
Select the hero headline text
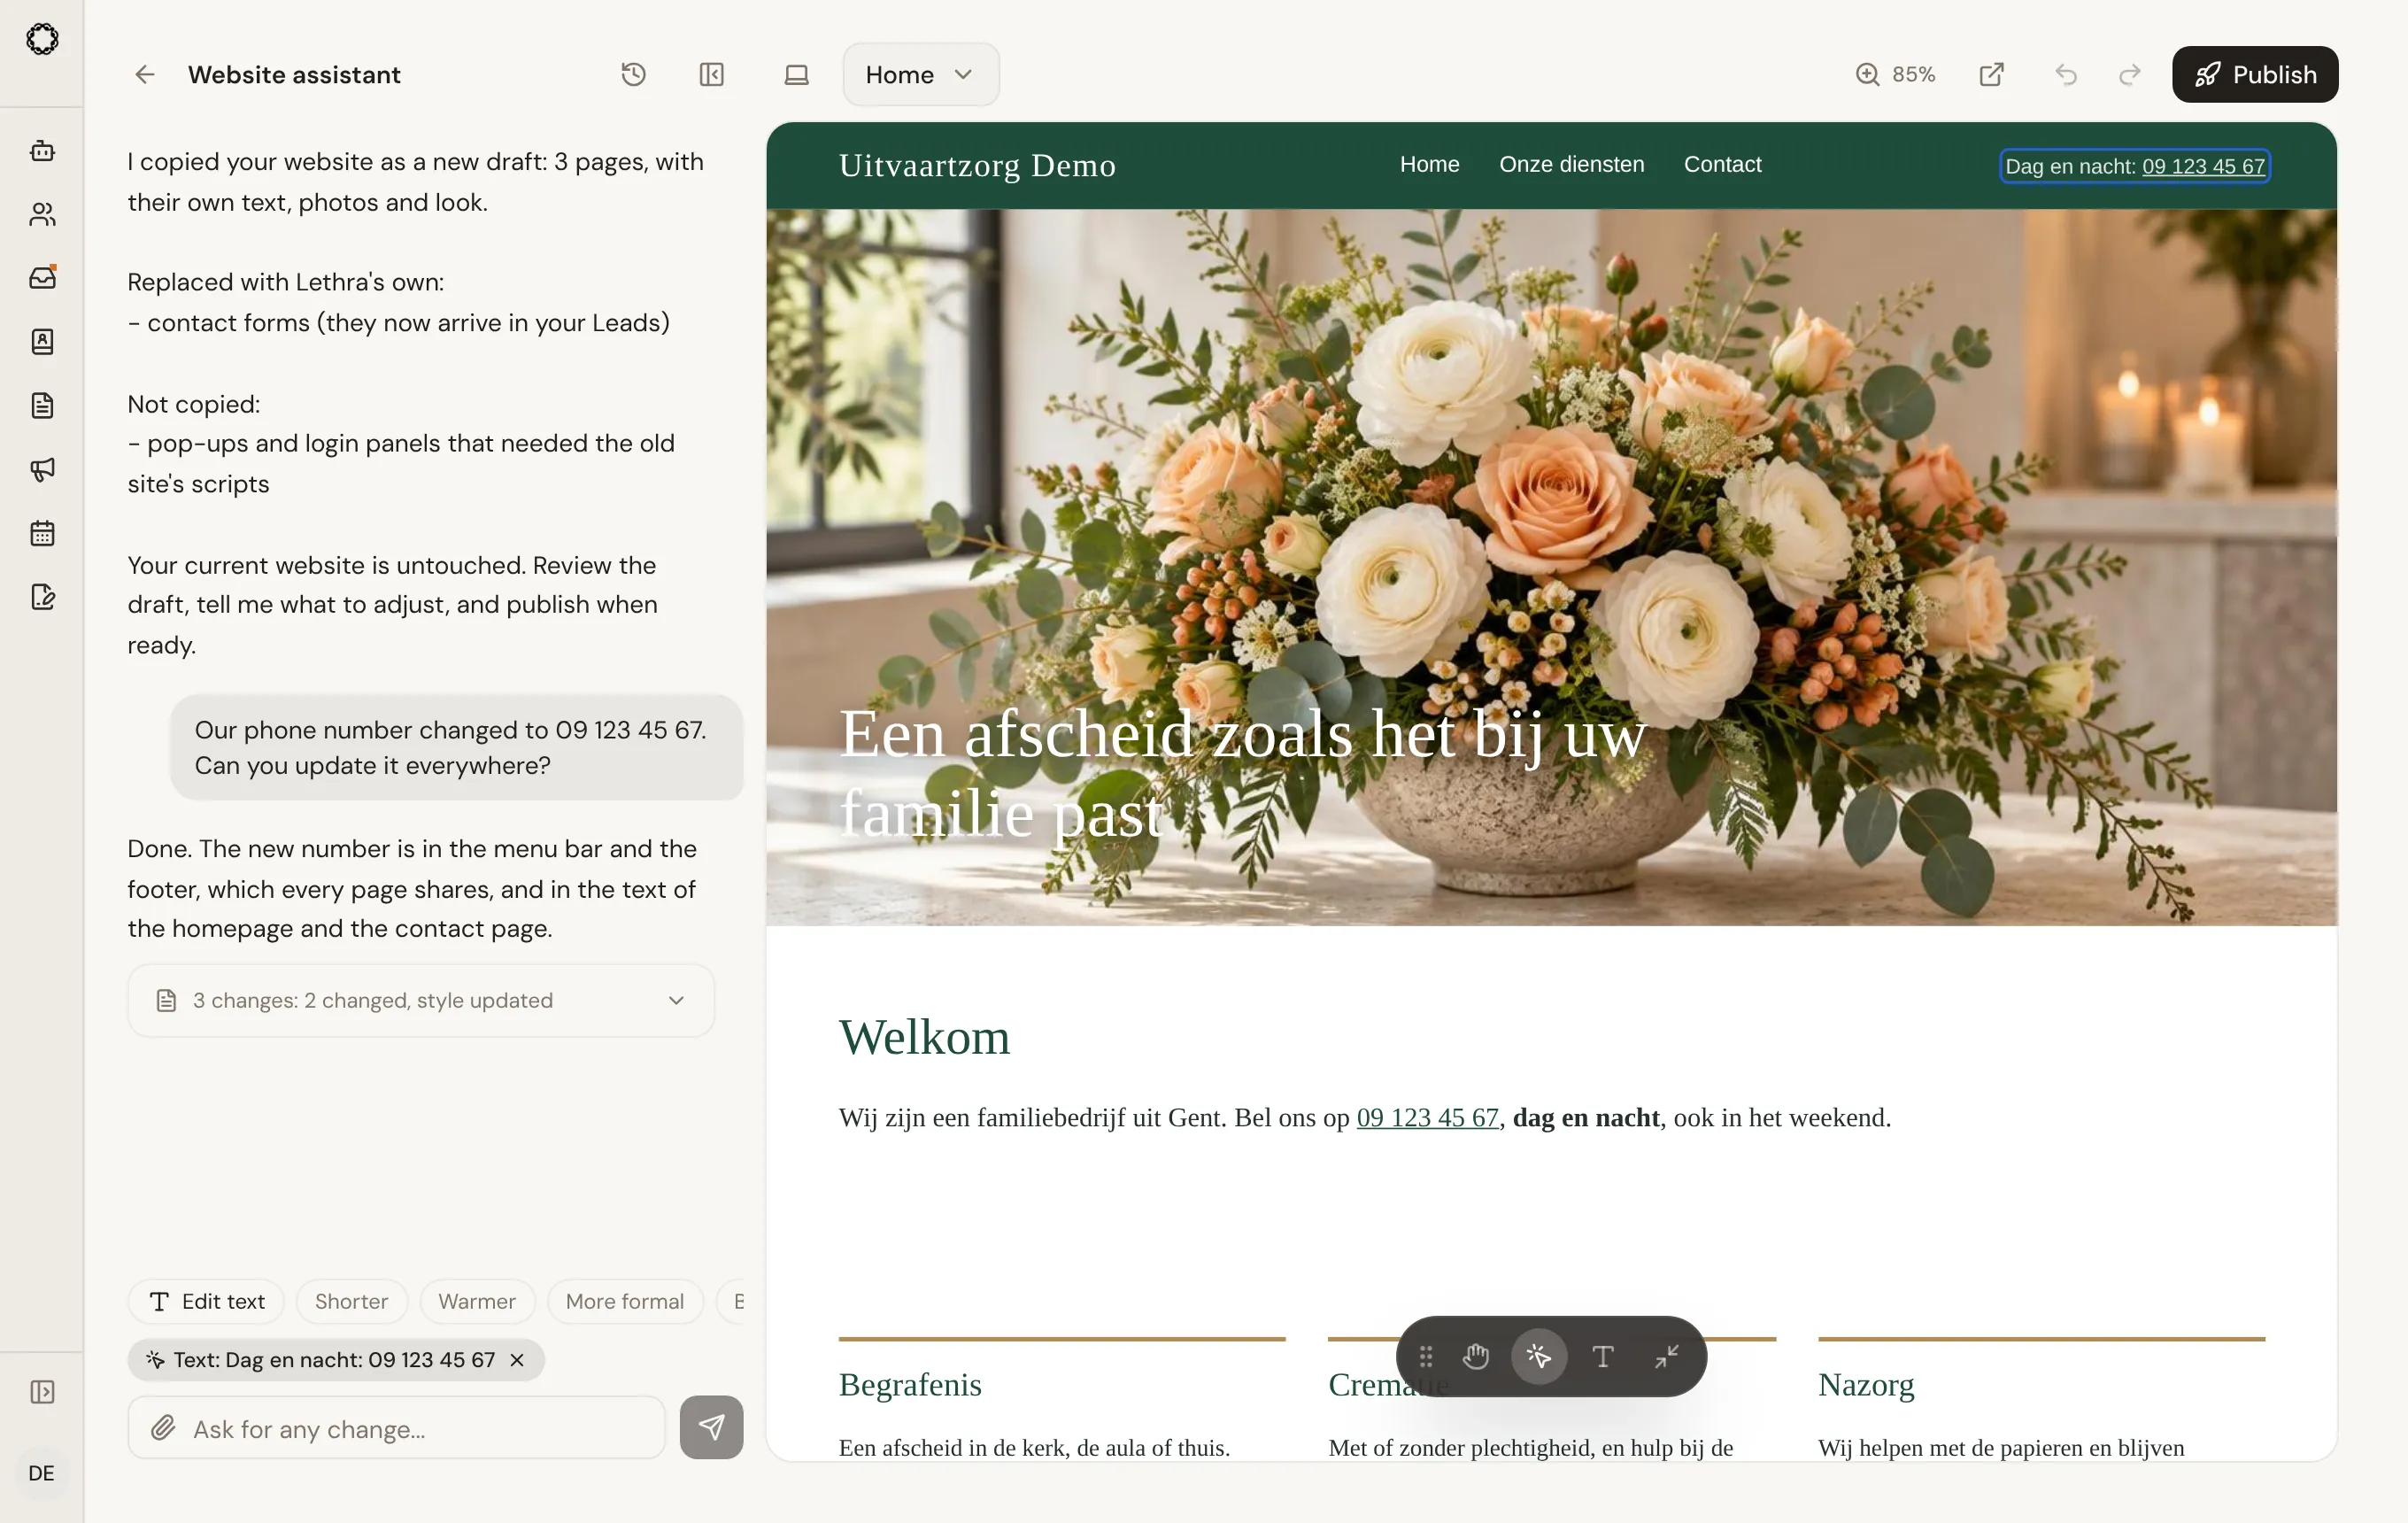(x=1242, y=773)
